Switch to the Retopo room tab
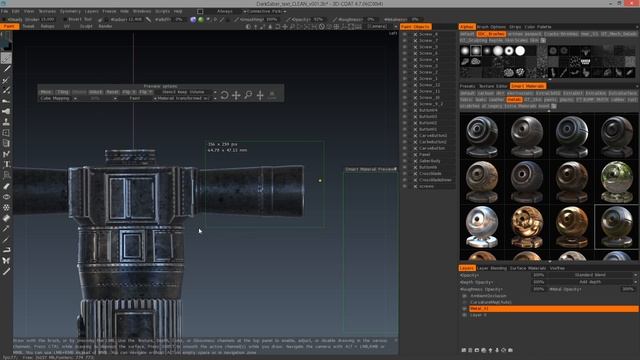 coord(47,27)
